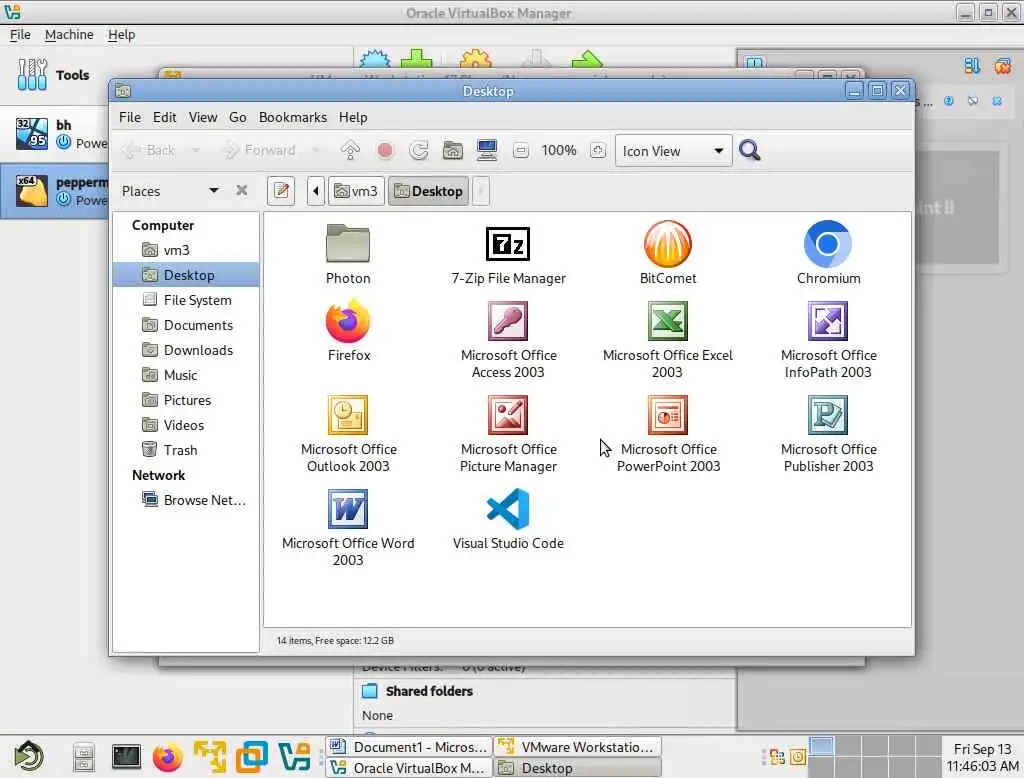Open Computer location toolbar icon
The height and width of the screenshot is (778, 1024).
click(487, 151)
